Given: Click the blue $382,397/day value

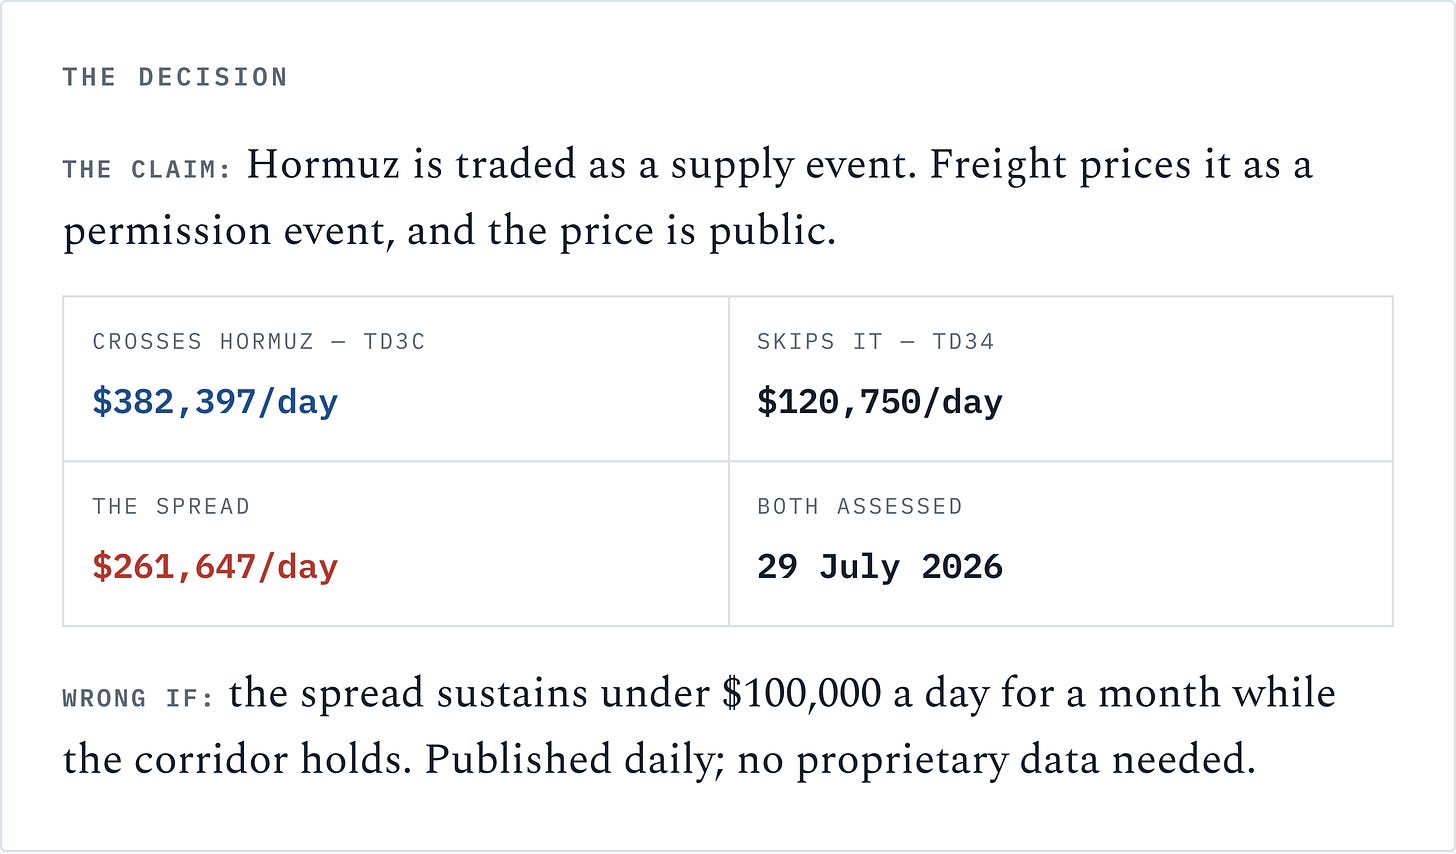Looking at the screenshot, I should pyautogui.click(x=215, y=402).
